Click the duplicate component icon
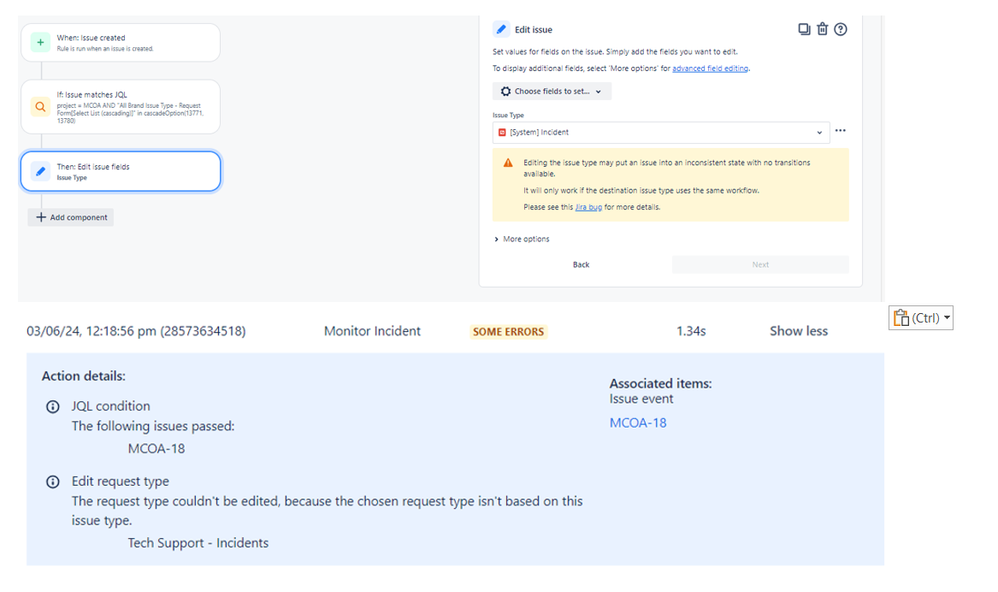The height and width of the screenshot is (592, 998). [804, 29]
